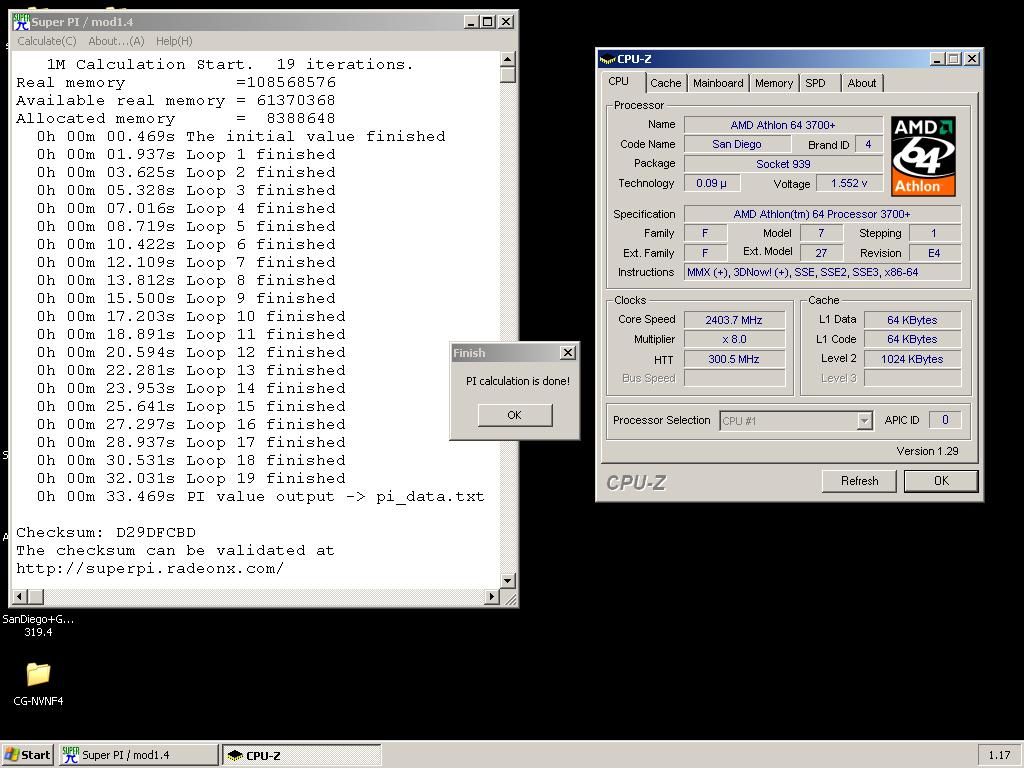The width and height of the screenshot is (1024, 768).
Task: Click the empty Level 3 cache field
Action: tap(912, 378)
